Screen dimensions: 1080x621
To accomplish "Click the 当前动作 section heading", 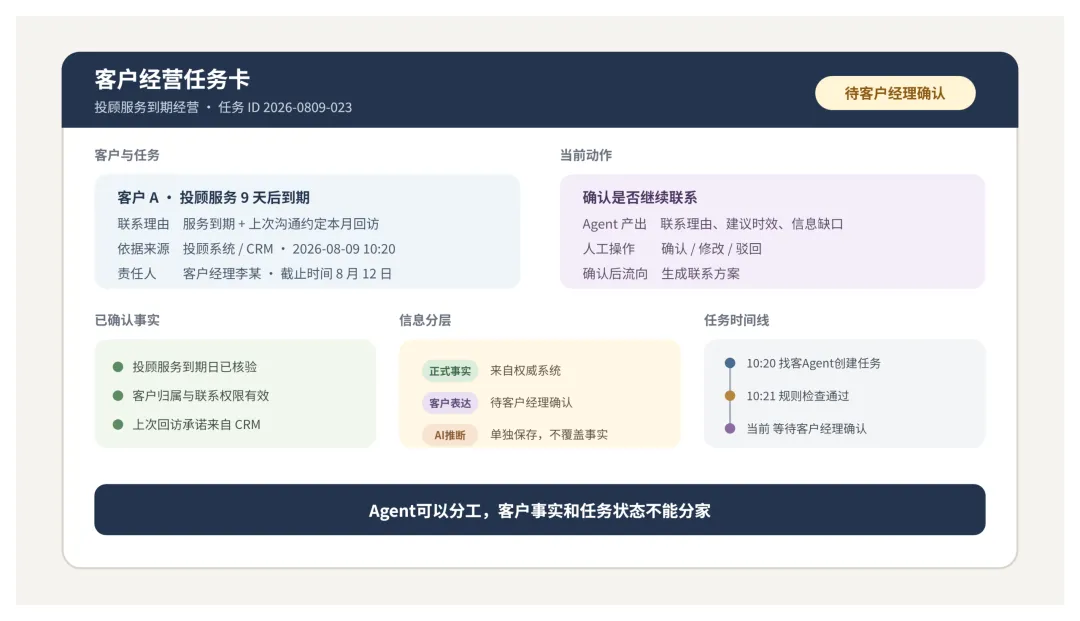I will [585, 155].
